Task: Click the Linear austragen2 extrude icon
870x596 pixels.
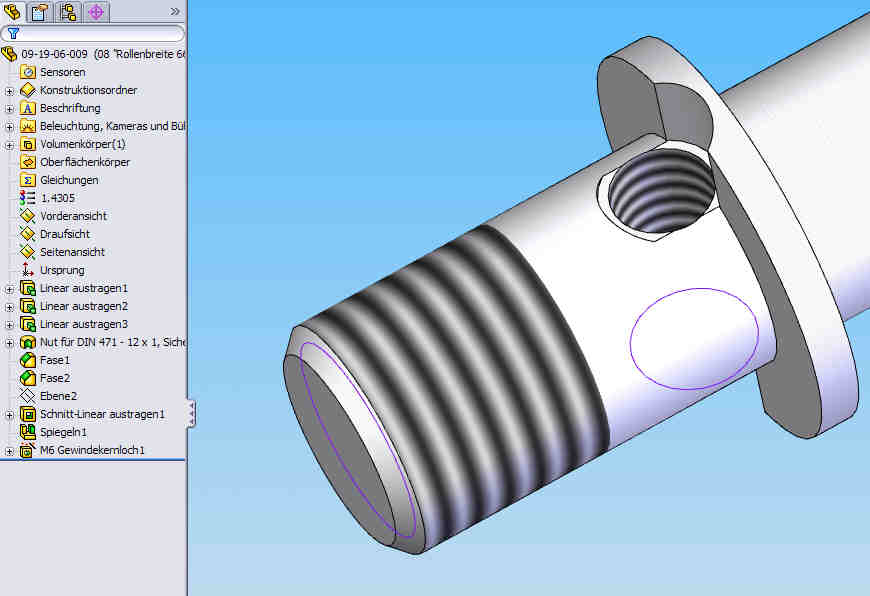Action: (x=28, y=306)
